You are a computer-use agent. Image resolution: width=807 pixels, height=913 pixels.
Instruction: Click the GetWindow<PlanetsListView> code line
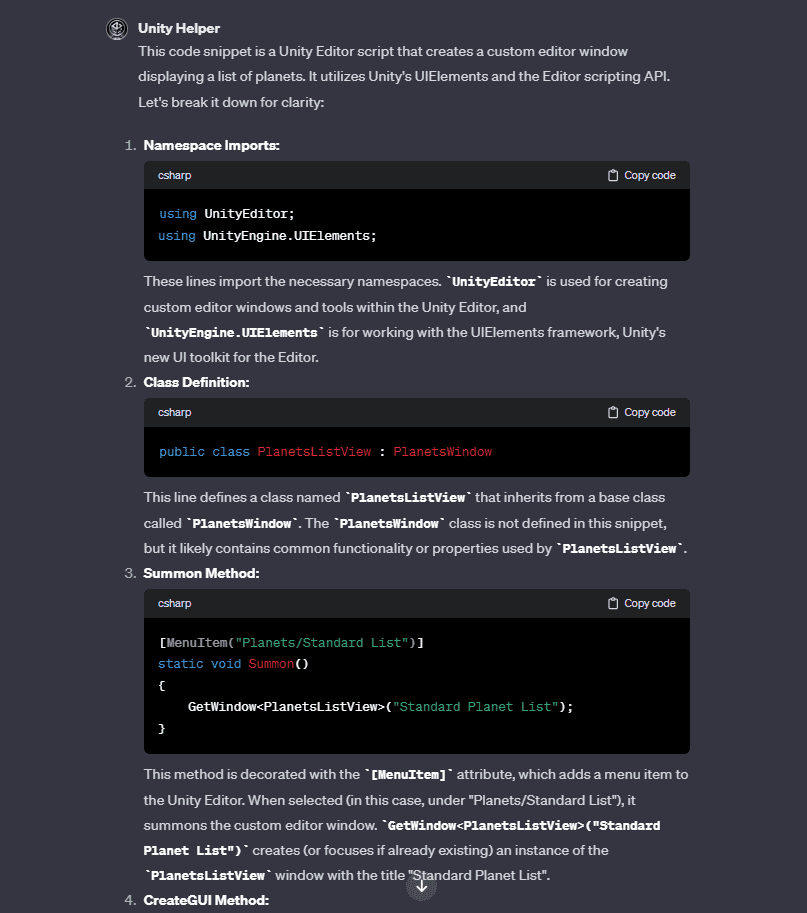tap(380, 706)
